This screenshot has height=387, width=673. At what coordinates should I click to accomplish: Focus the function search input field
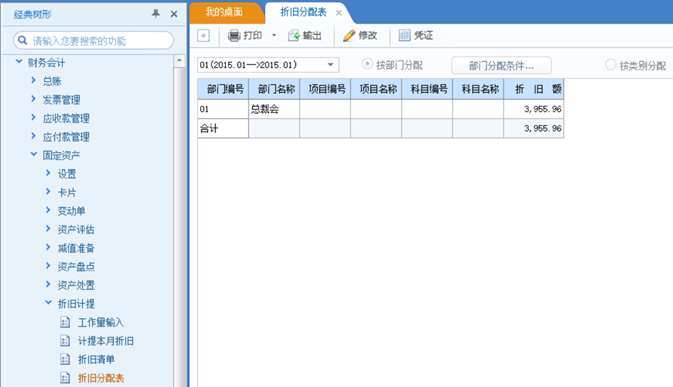(94, 41)
